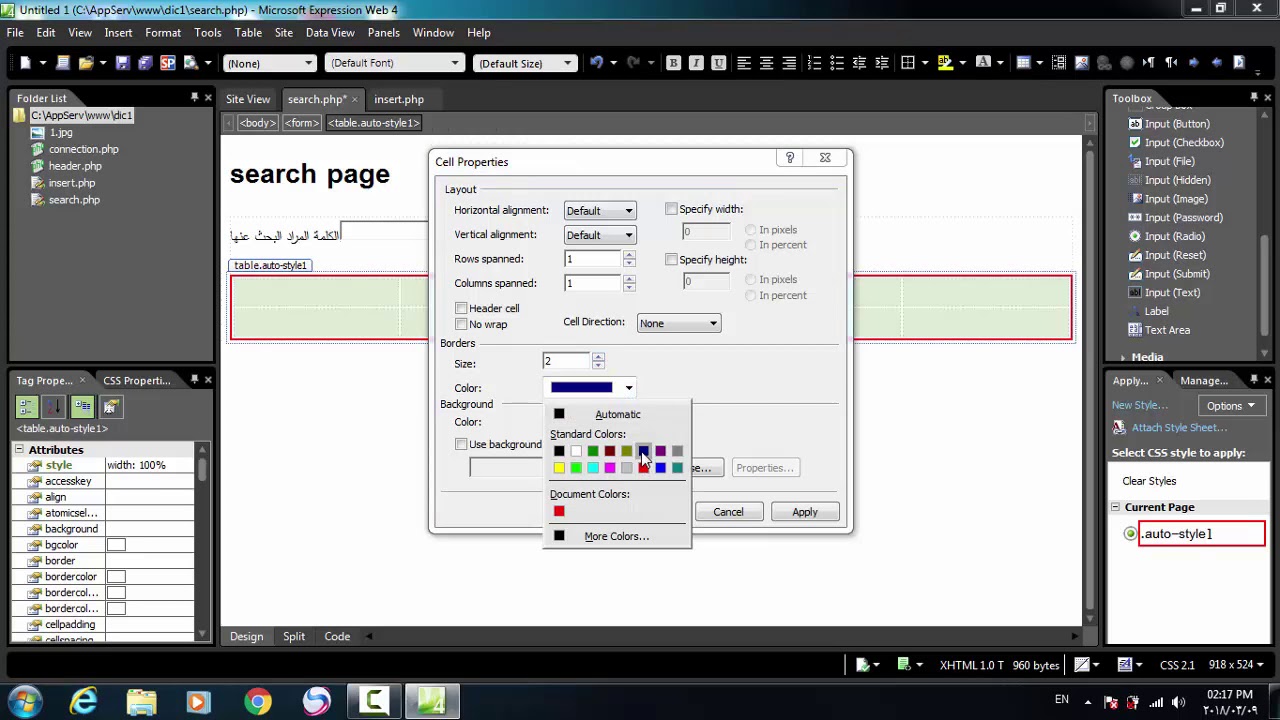1280x720 pixels.
Task: Click the Highlight color toolbar icon
Action: click(945, 63)
